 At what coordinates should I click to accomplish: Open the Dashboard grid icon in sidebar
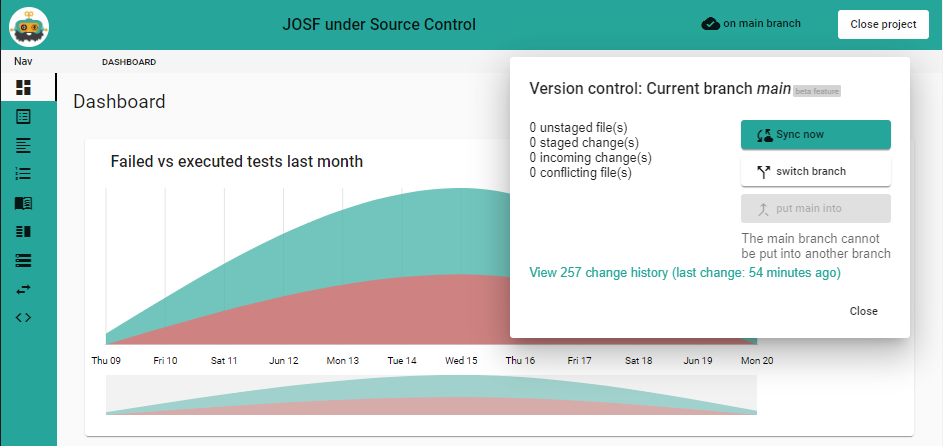tap(24, 88)
